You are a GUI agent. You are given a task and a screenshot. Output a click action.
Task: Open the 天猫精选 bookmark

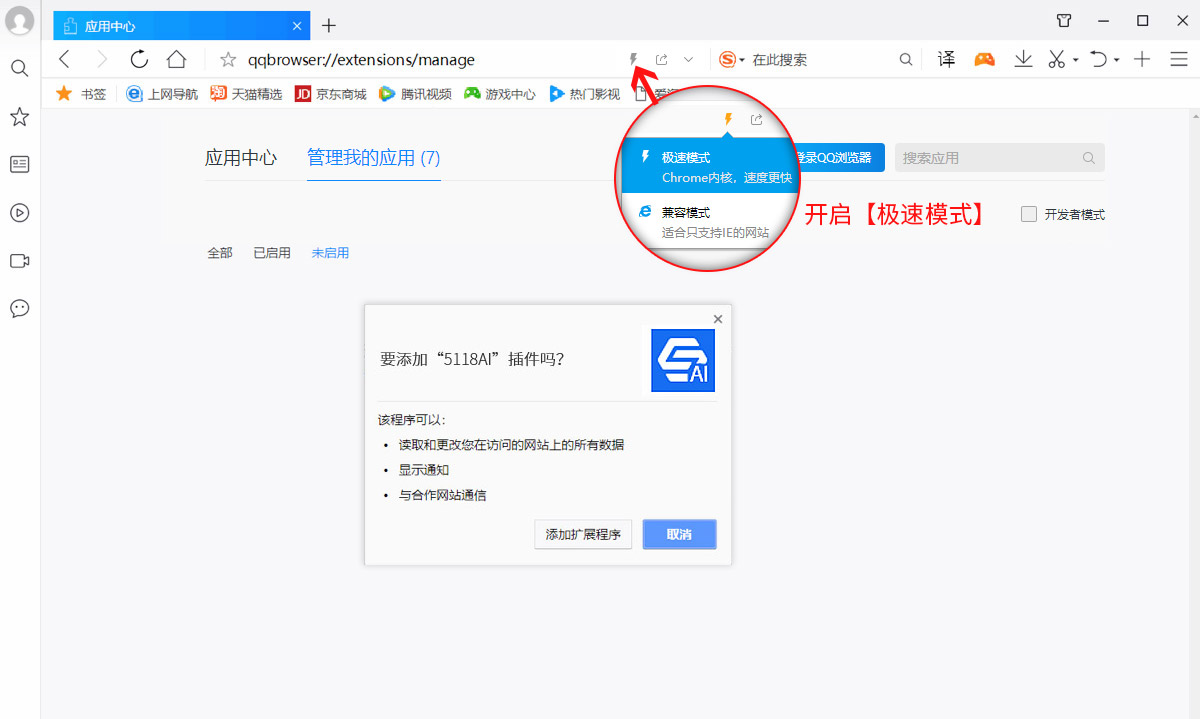tap(246, 94)
